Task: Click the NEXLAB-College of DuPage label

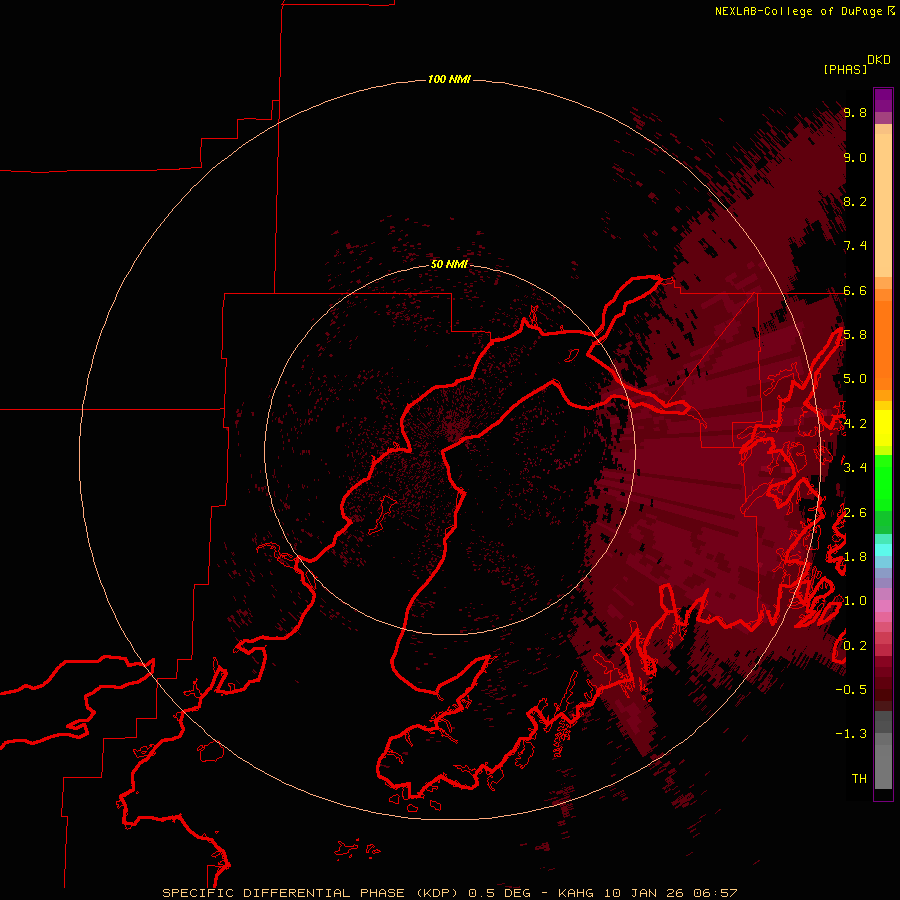Action: click(x=800, y=11)
